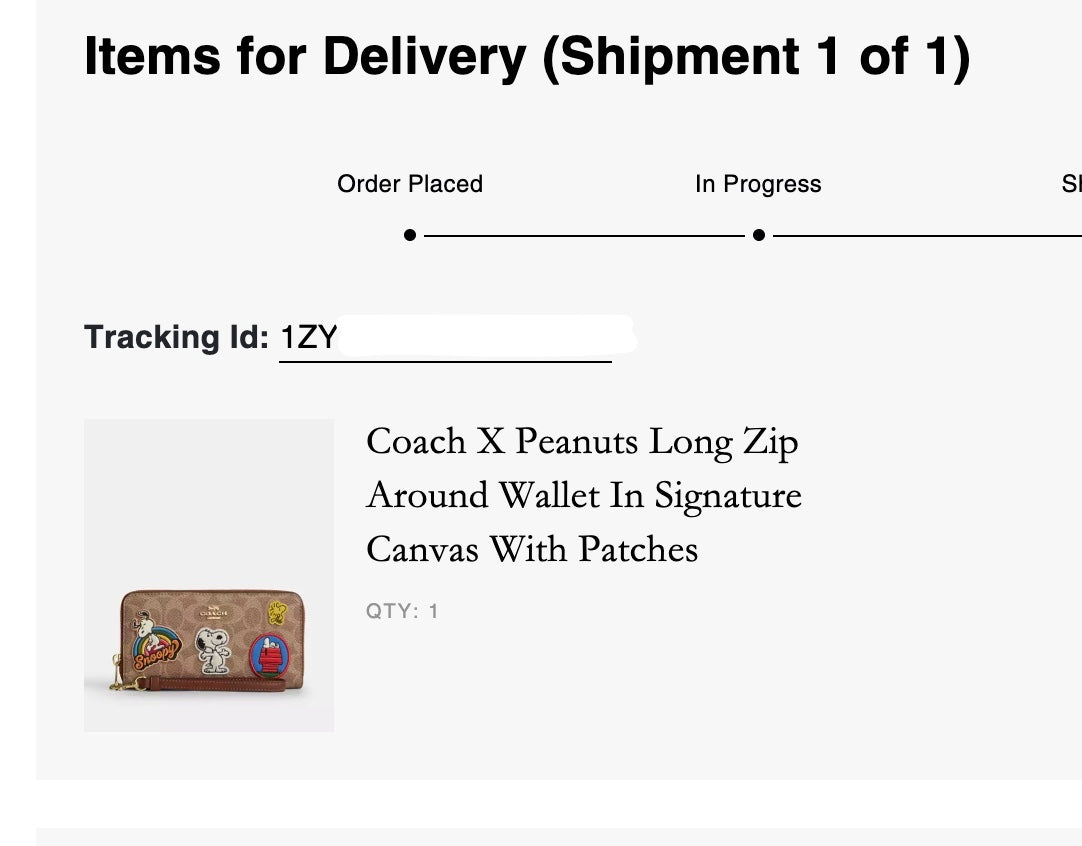Screen dimensions: 1082x846
Task: Click the rainbow Snoopy sticker on the product photo
Action: click(x=155, y=645)
